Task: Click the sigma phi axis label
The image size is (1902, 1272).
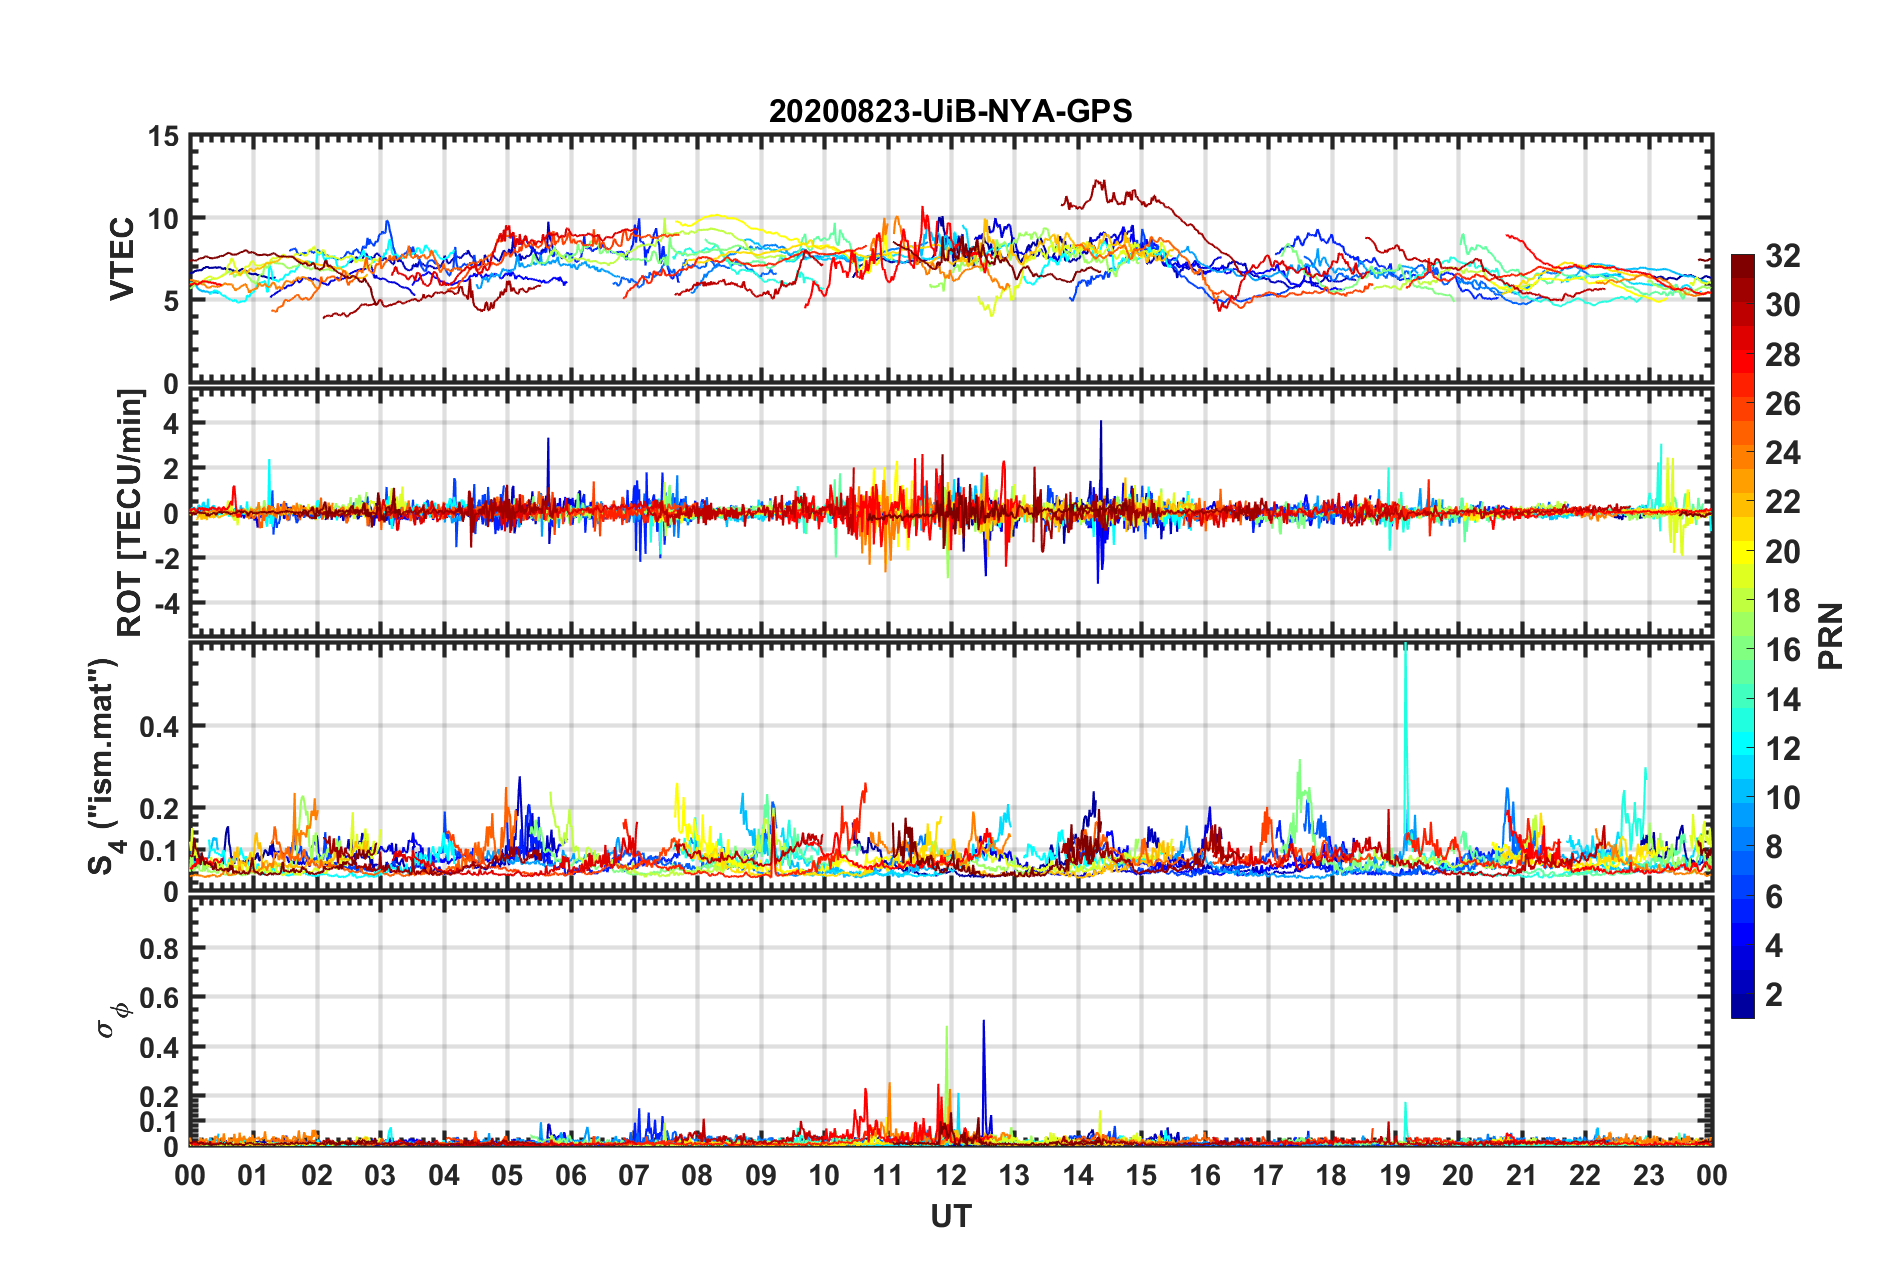Action: point(112,1019)
